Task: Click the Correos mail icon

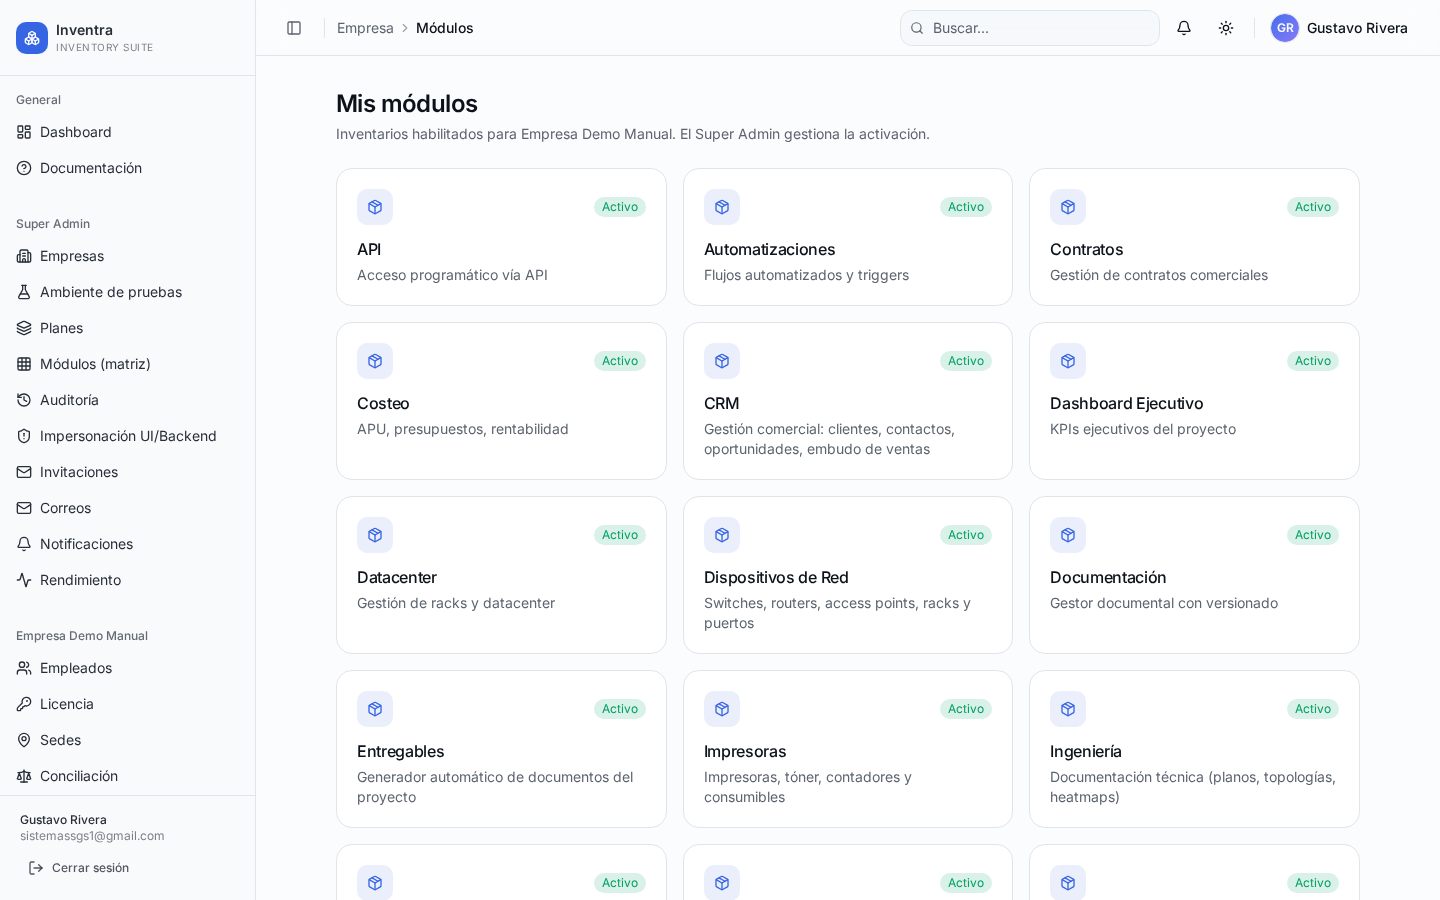Action: (24, 508)
